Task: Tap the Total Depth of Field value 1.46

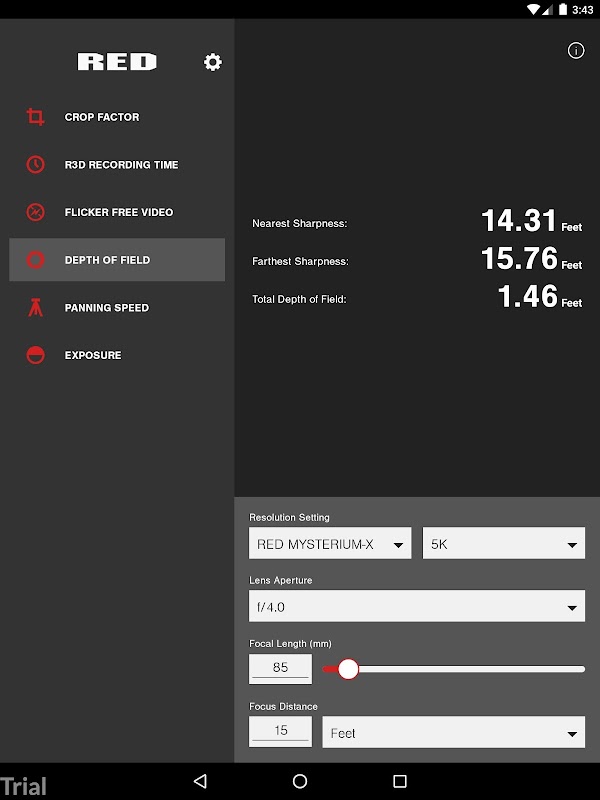Action: (x=528, y=296)
